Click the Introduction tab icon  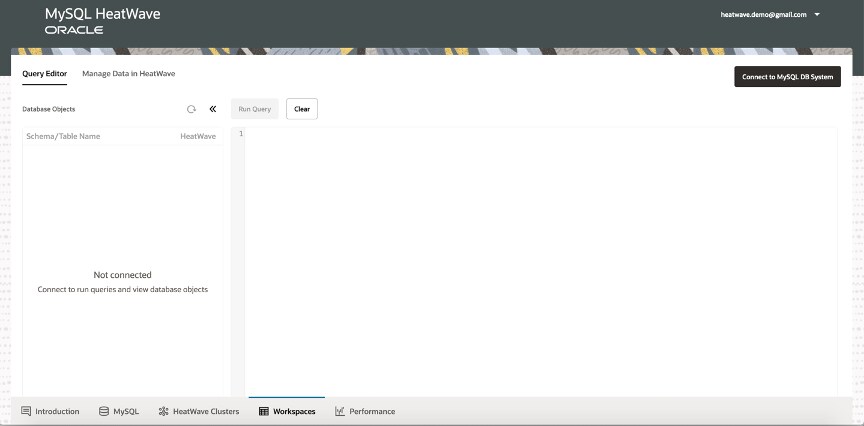pos(26,411)
